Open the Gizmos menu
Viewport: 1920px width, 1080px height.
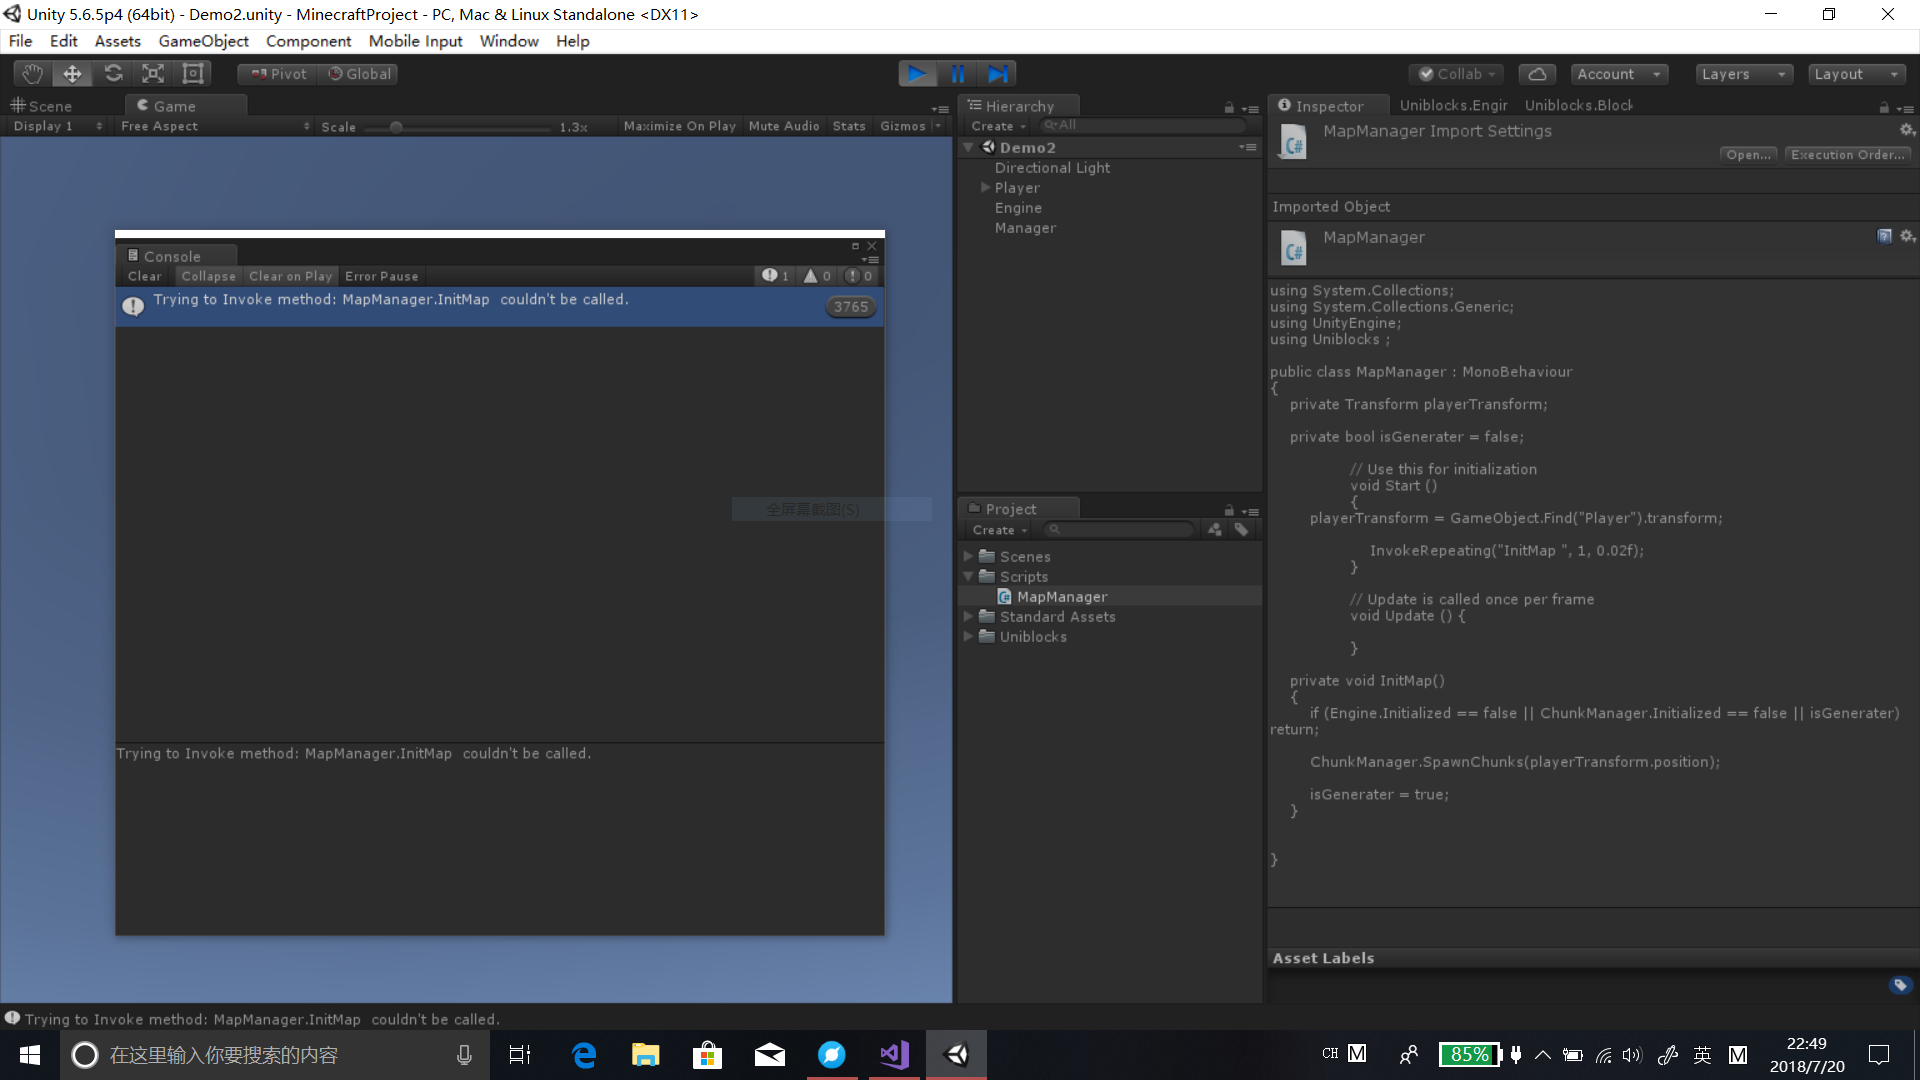[909, 126]
